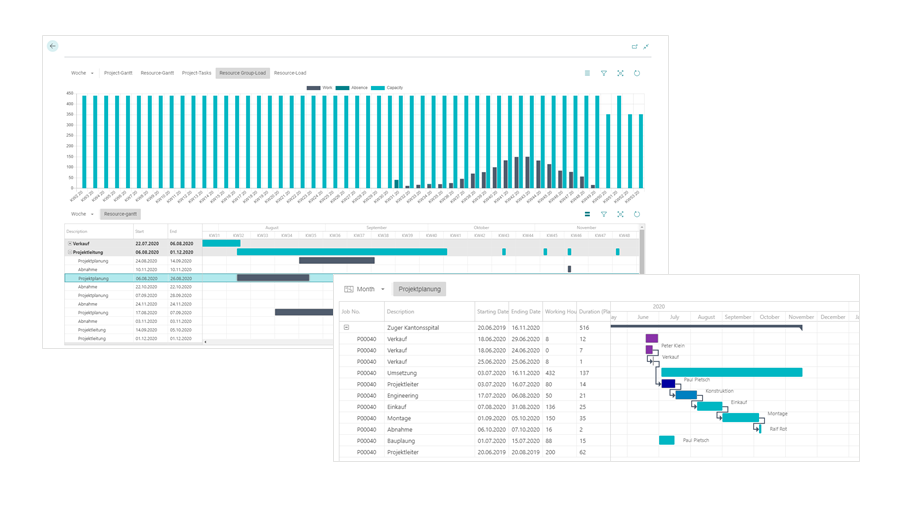The height and width of the screenshot is (515, 908).
Task: Switch to the Resource-Load tab
Action: tap(290, 73)
